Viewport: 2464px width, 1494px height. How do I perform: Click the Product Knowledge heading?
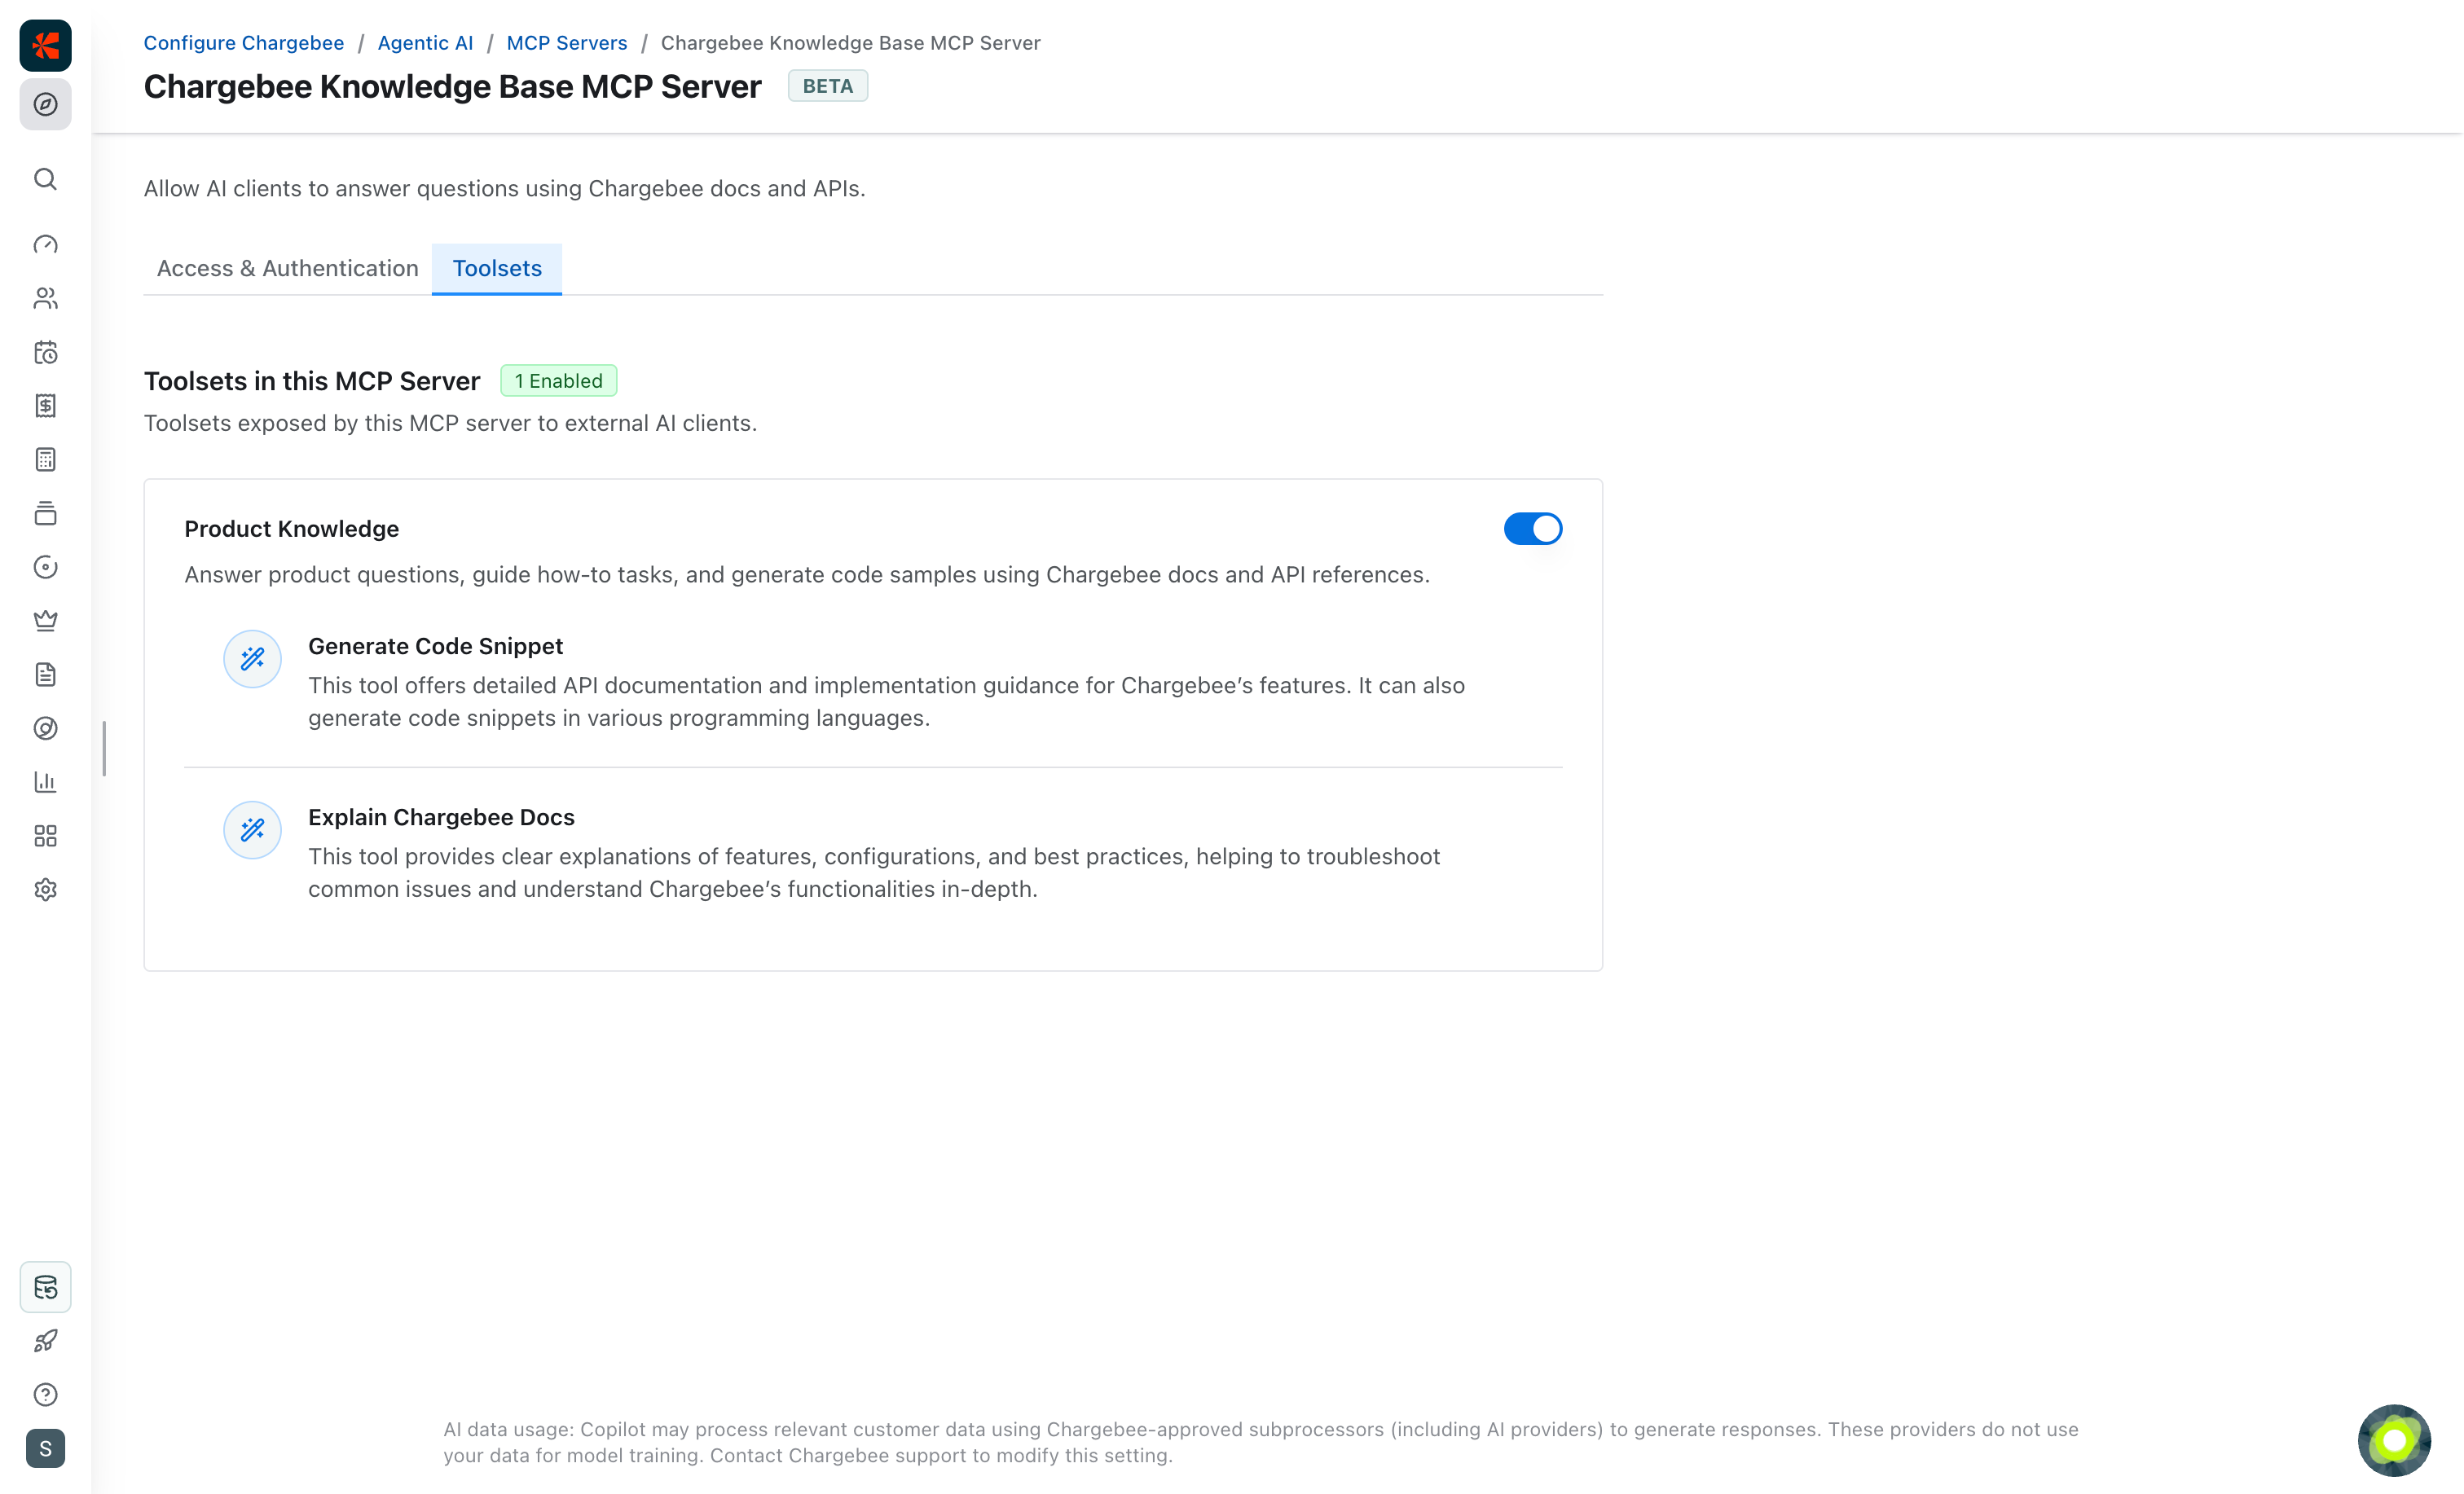click(x=292, y=529)
